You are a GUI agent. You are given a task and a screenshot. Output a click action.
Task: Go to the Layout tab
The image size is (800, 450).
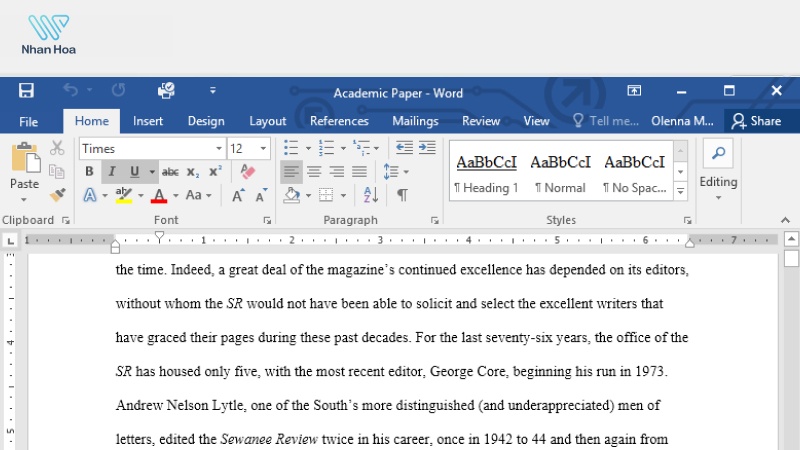click(267, 121)
